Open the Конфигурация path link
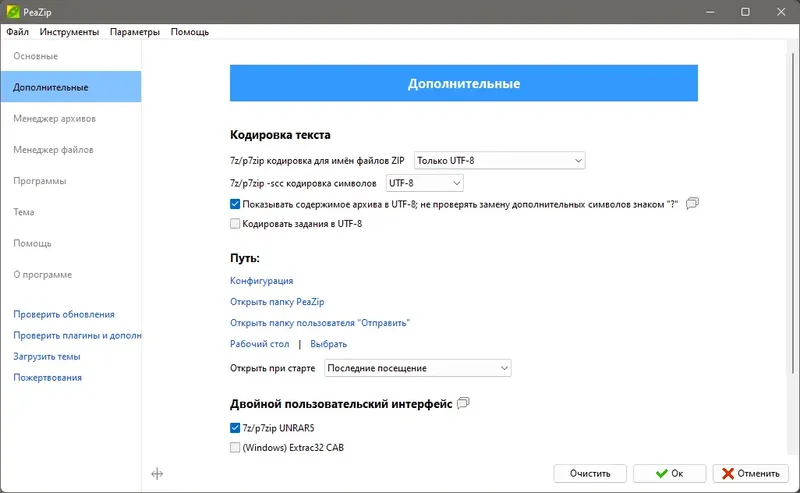The image size is (800, 493). [x=261, y=281]
